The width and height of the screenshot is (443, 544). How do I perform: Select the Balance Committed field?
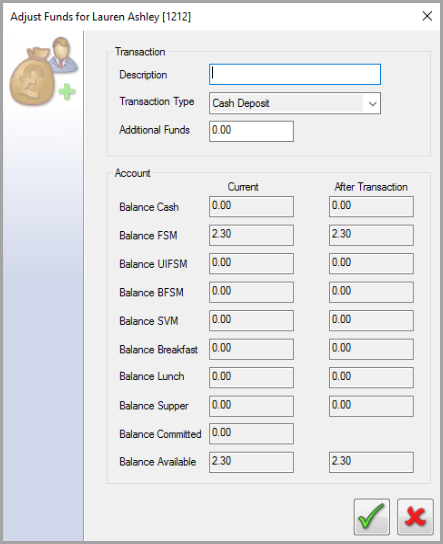coord(251,434)
